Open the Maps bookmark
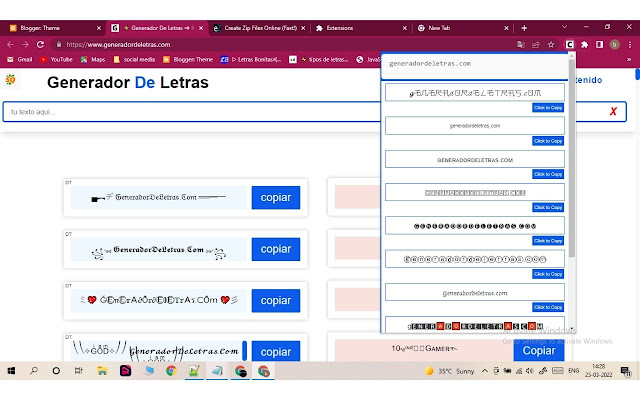640x400 pixels. pyautogui.click(x=93, y=60)
